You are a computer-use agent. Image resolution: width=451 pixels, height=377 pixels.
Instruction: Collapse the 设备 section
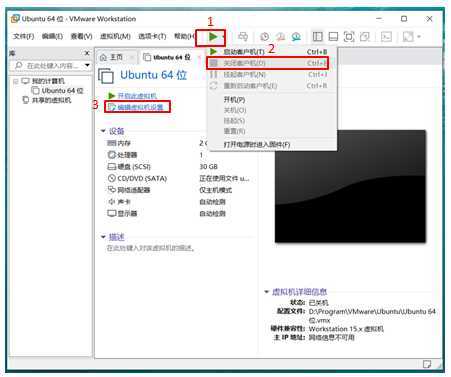103,131
